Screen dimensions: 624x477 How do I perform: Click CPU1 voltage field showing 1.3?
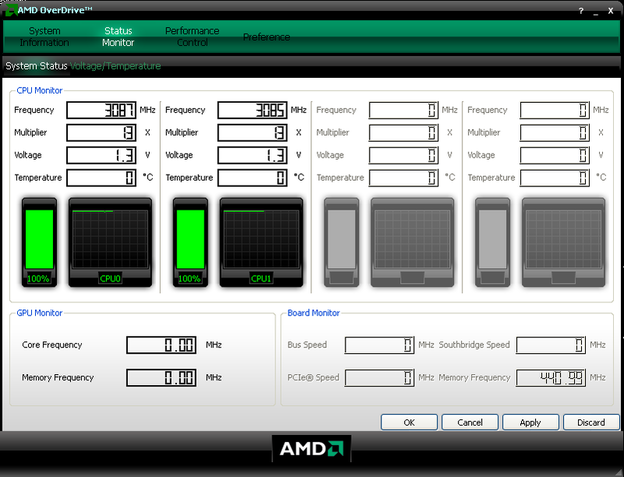point(252,155)
